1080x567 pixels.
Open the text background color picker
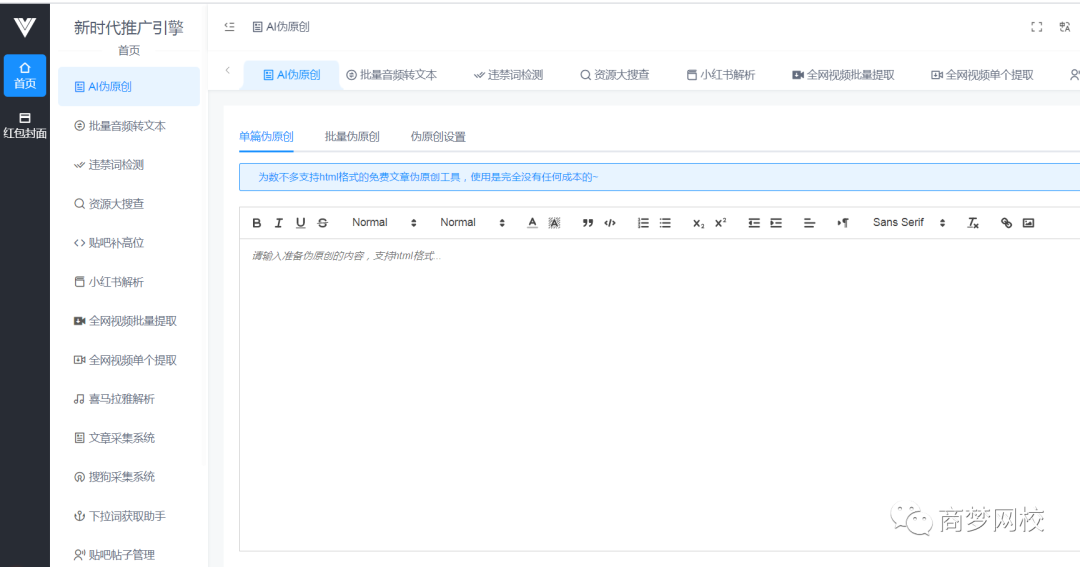coord(554,223)
